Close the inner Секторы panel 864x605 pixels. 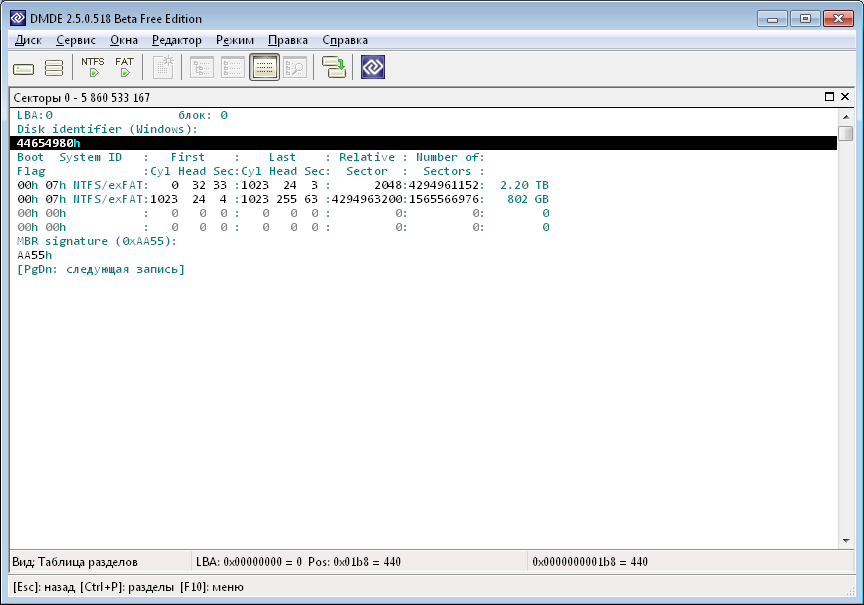click(845, 97)
